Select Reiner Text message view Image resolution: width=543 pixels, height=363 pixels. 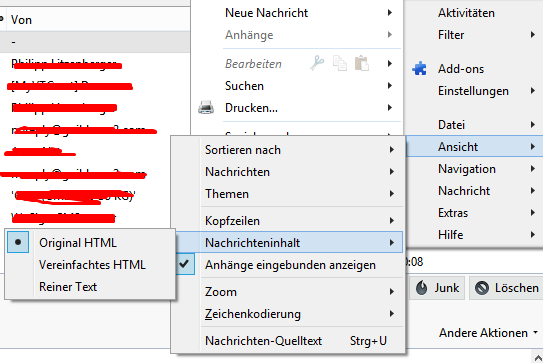click(x=90, y=287)
